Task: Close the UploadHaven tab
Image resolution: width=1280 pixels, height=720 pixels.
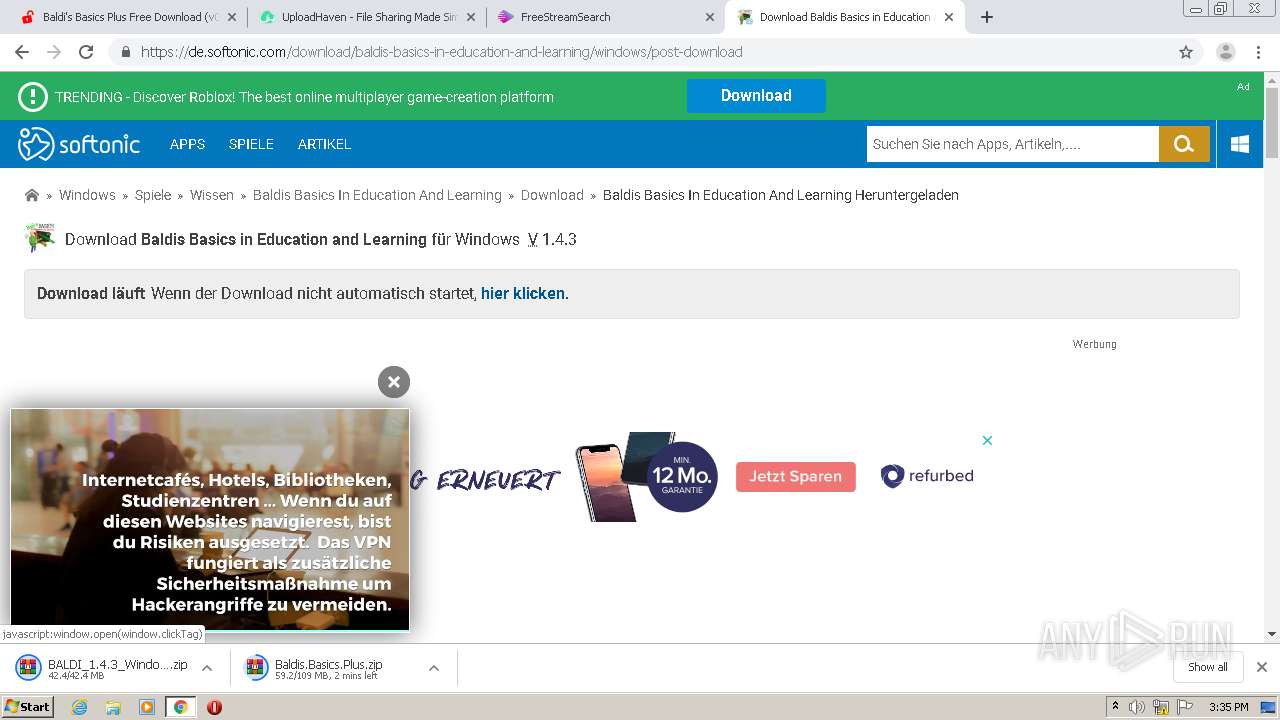Action: pyautogui.click(x=471, y=17)
